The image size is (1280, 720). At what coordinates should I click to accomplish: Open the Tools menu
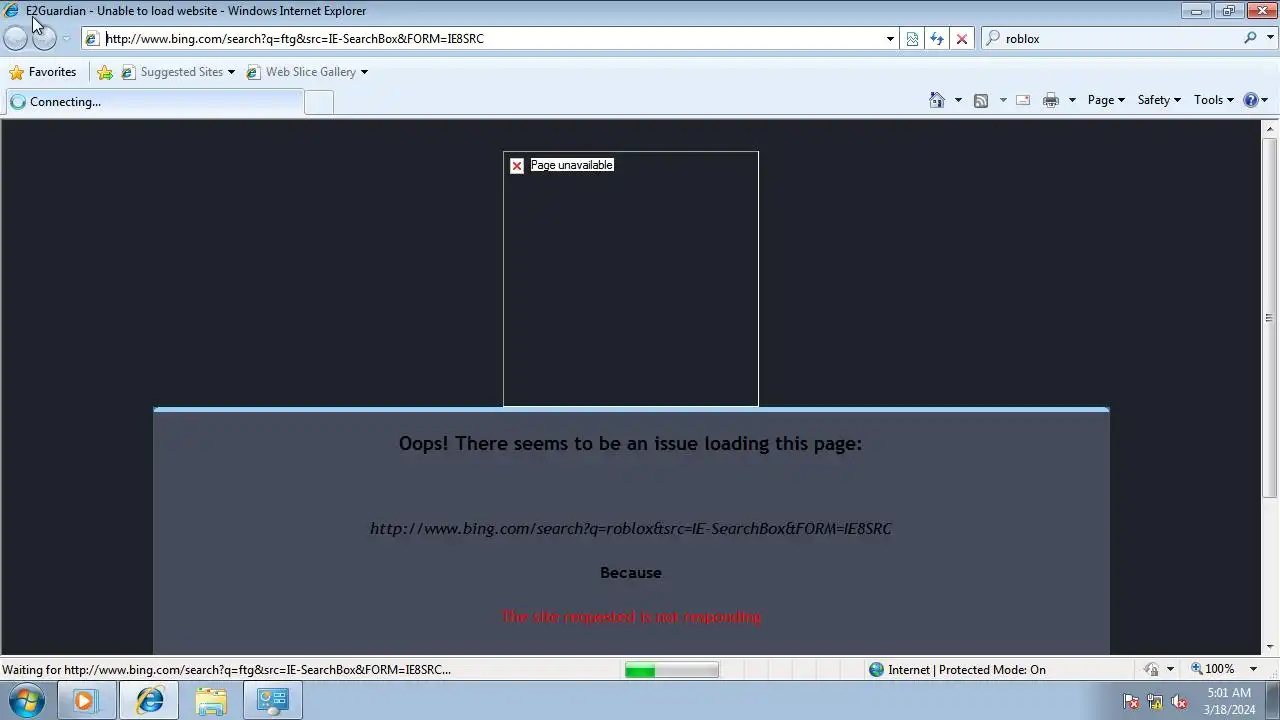coord(1214,100)
